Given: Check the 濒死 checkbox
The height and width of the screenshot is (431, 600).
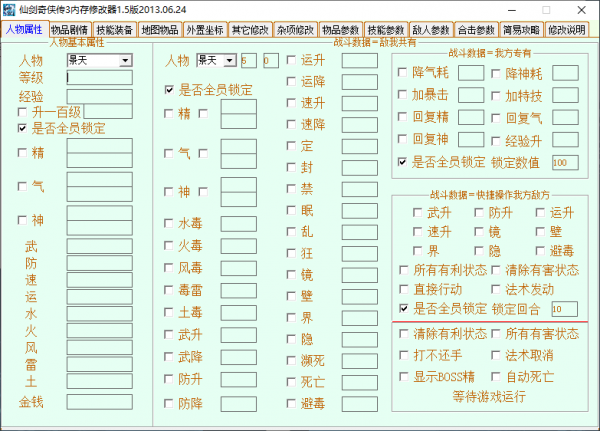Looking at the screenshot, I should (291, 361).
